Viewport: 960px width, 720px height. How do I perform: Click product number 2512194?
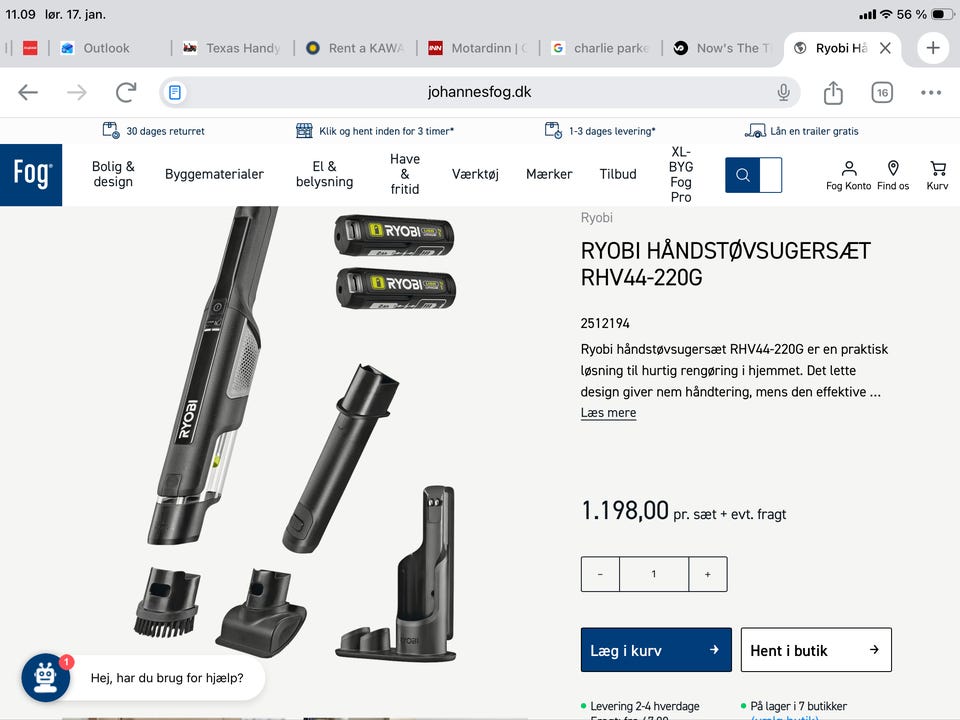coord(605,323)
